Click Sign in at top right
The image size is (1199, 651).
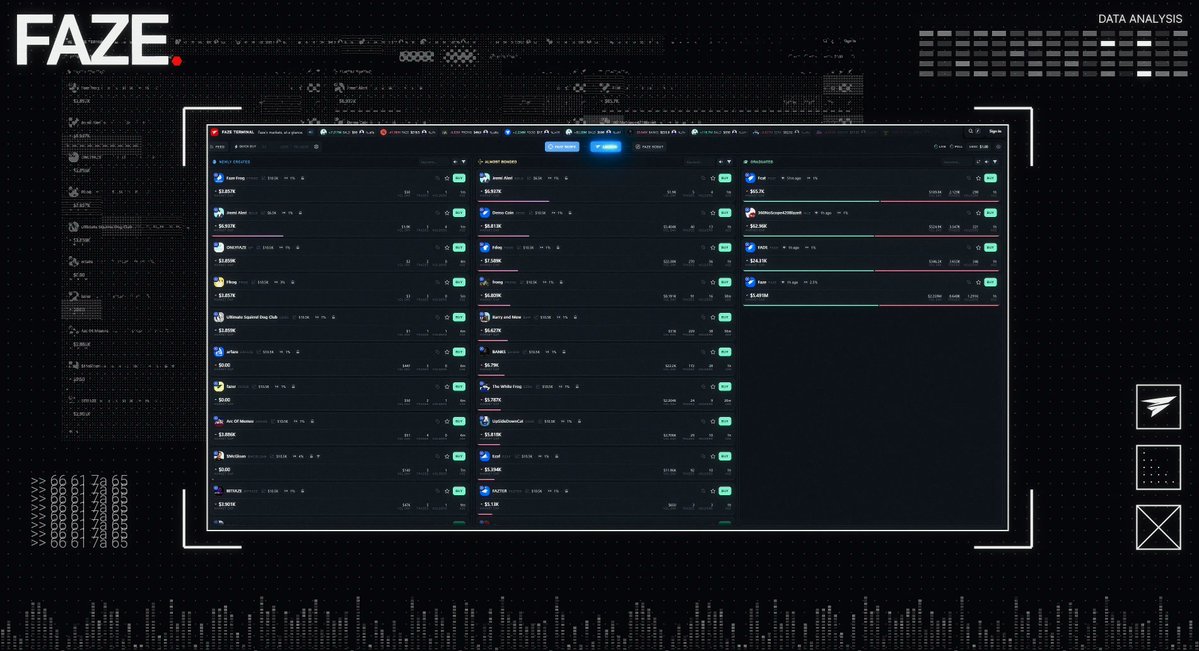995,132
